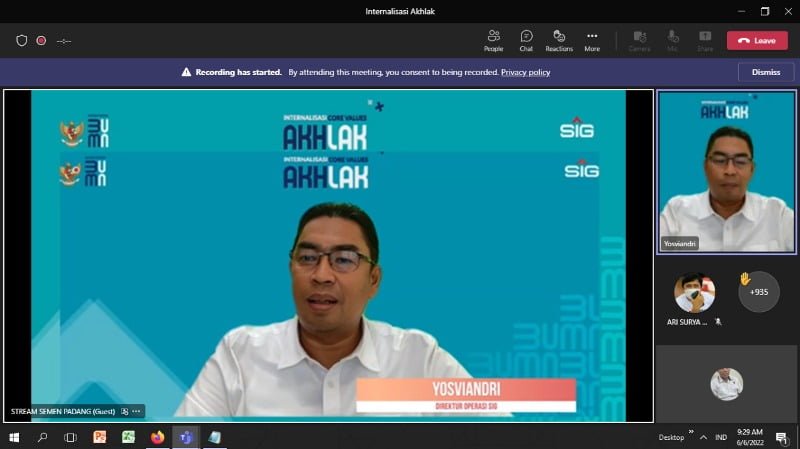Open Firefox from the taskbar
800x449 pixels.
pos(157,437)
